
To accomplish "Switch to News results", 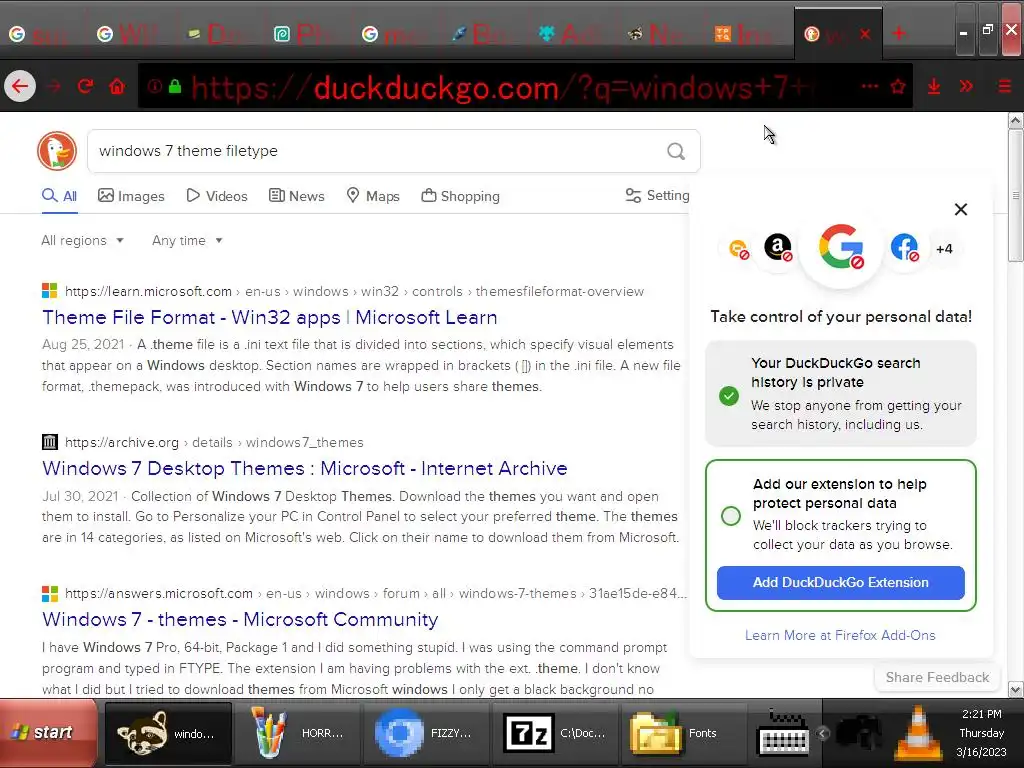I will [296, 196].
